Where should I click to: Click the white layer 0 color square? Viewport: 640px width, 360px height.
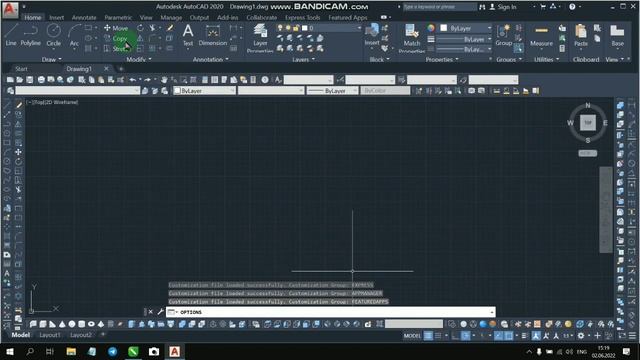[304, 28]
